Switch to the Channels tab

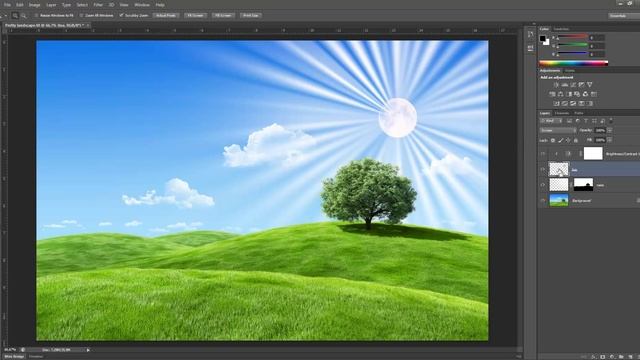click(562, 113)
